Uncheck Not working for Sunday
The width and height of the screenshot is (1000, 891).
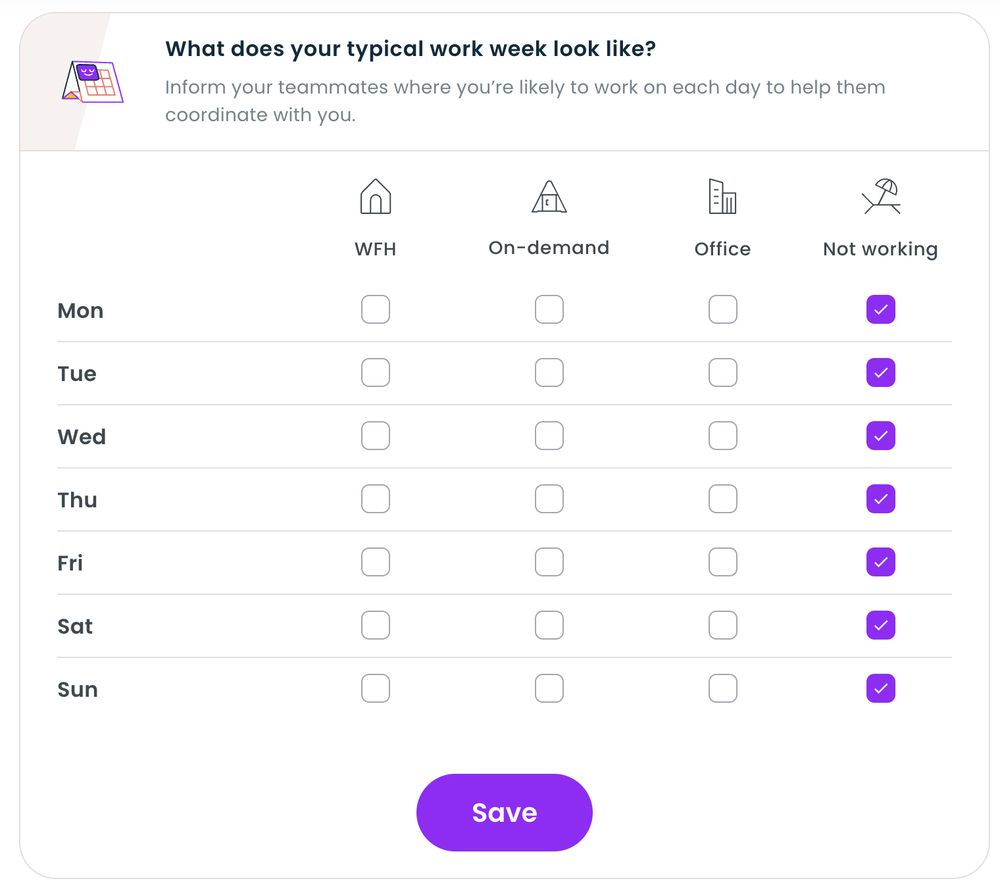(880, 688)
